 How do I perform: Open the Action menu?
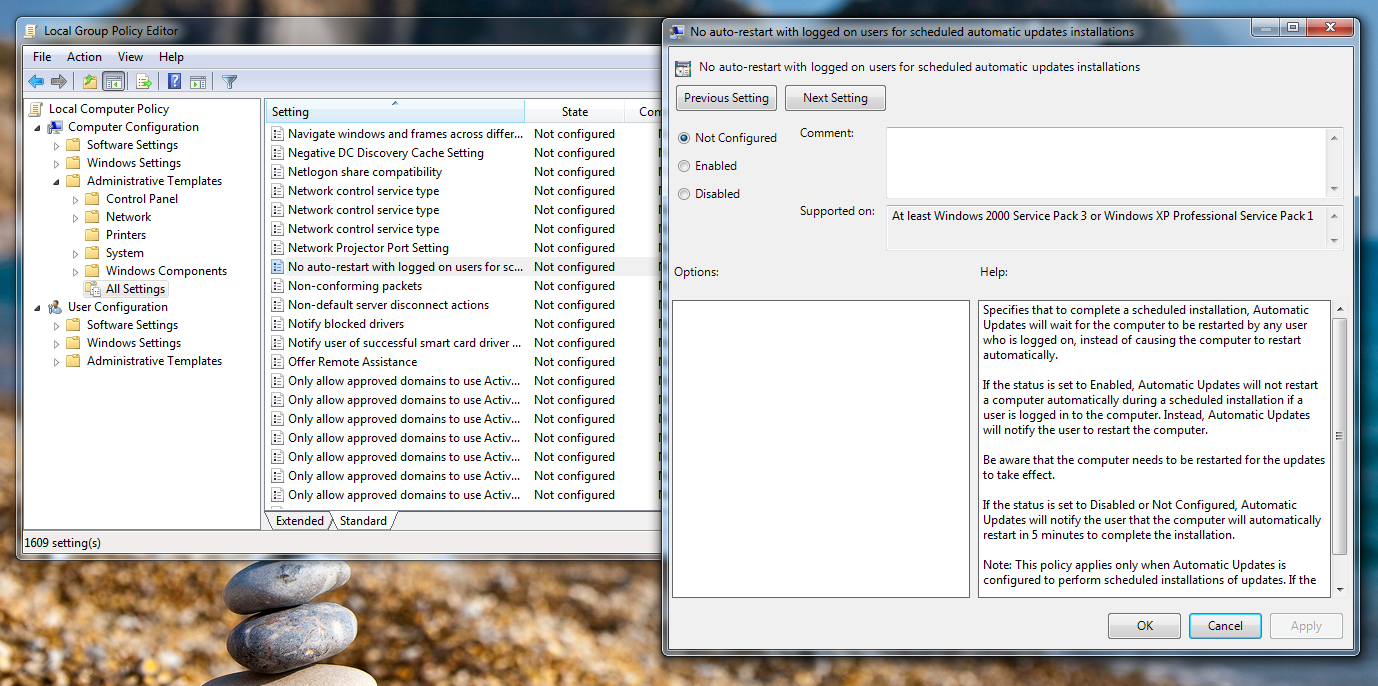tap(84, 57)
